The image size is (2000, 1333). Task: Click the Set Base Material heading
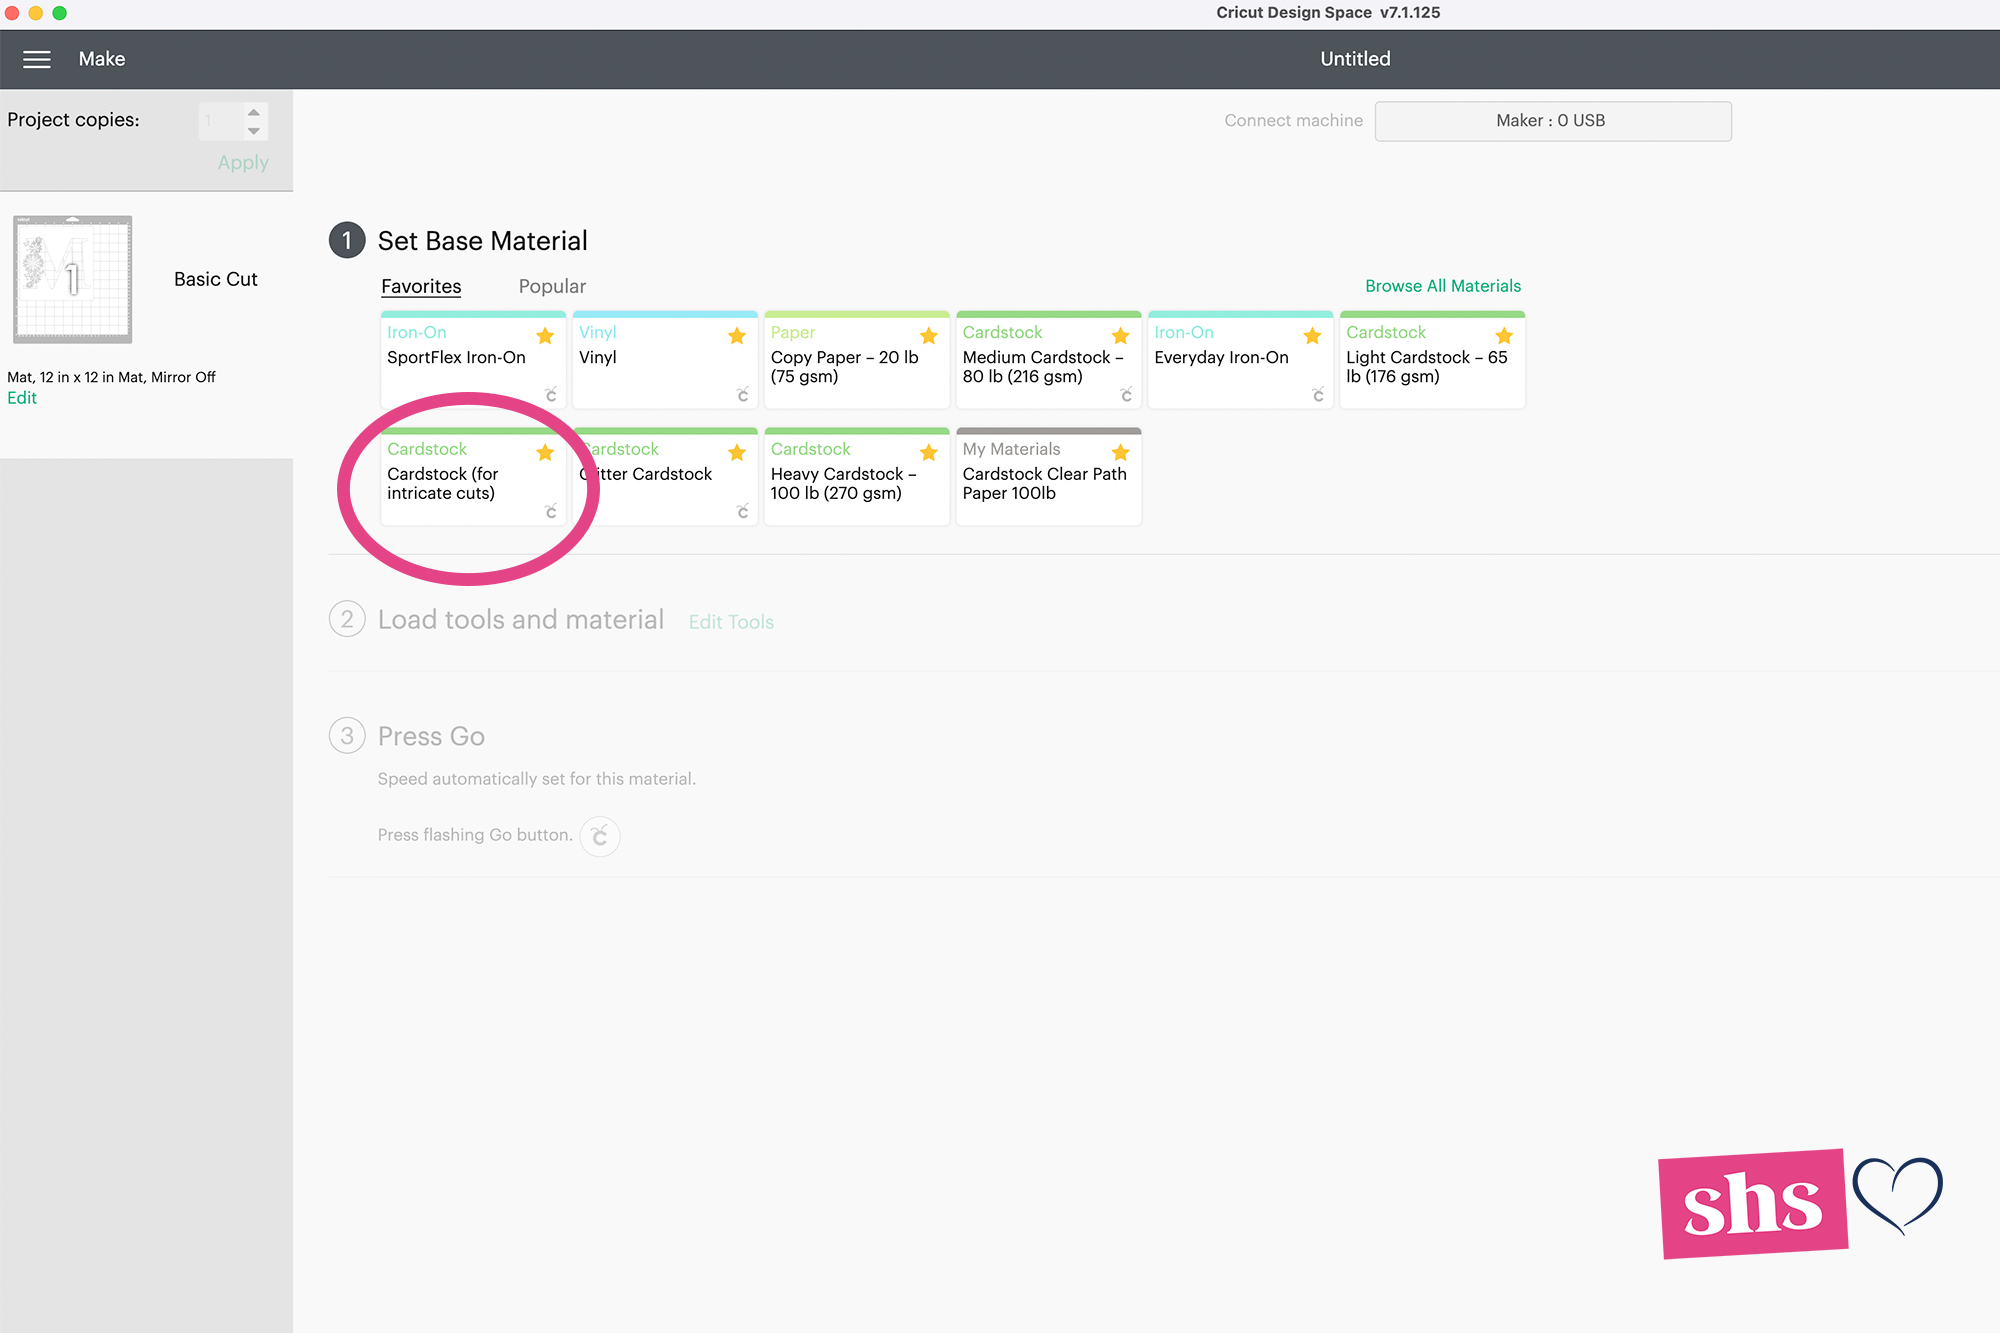point(482,241)
